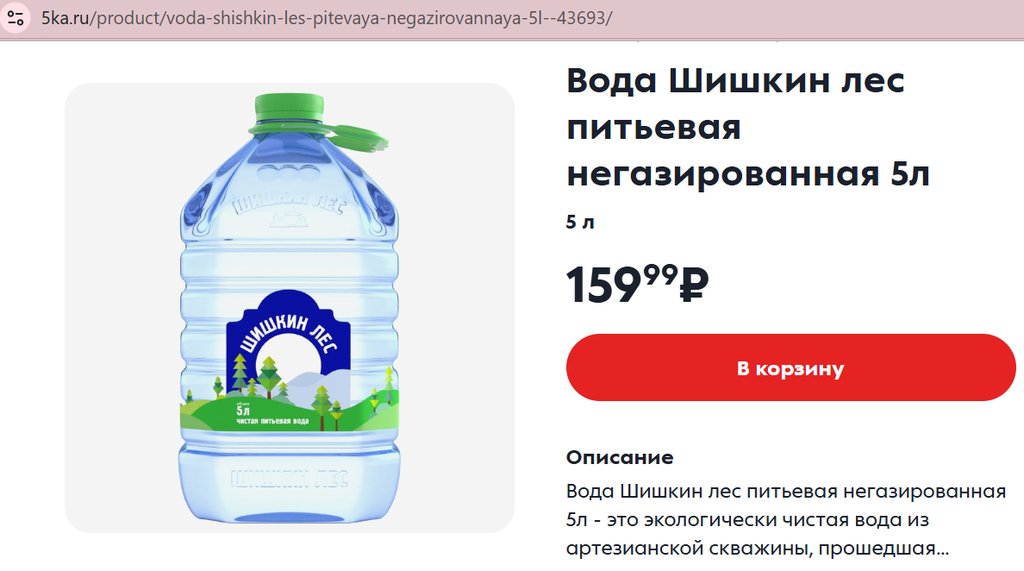The image size is (1024, 571).
Task: Click the green bottle cap
Action: click(289, 109)
